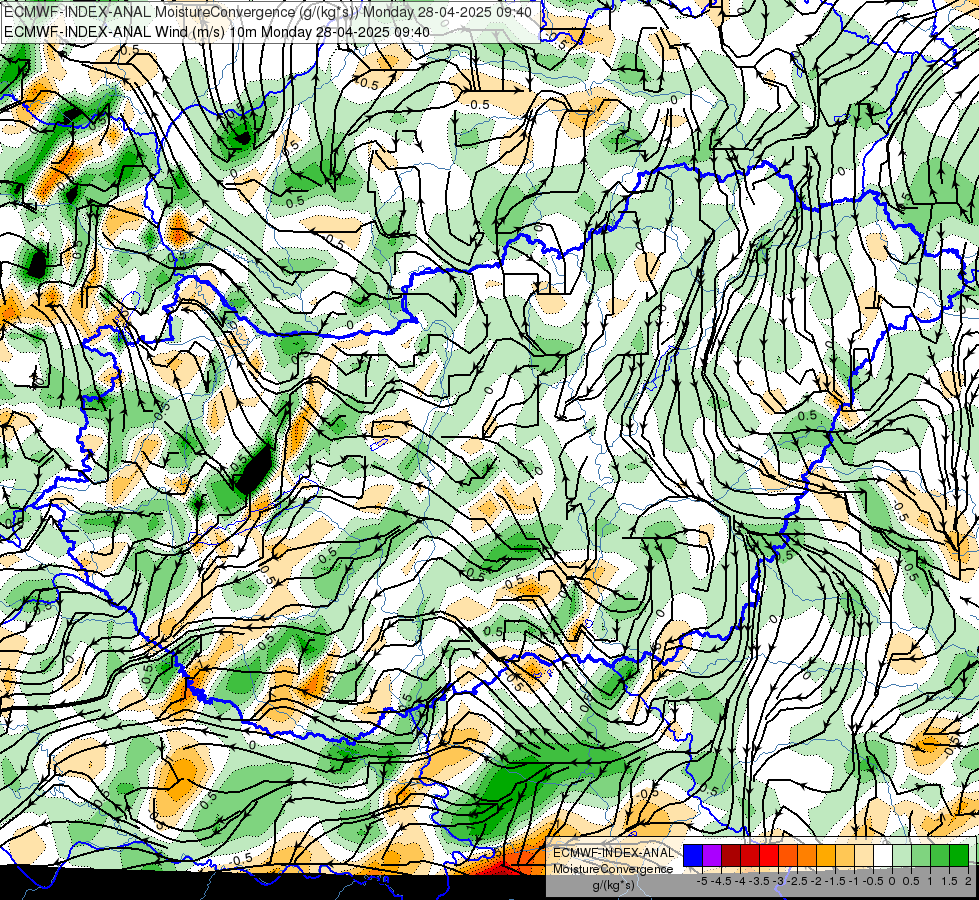Viewport: 979px width, 900px height.
Task: Click the legend tick label -2.5
Action: tap(797, 881)
